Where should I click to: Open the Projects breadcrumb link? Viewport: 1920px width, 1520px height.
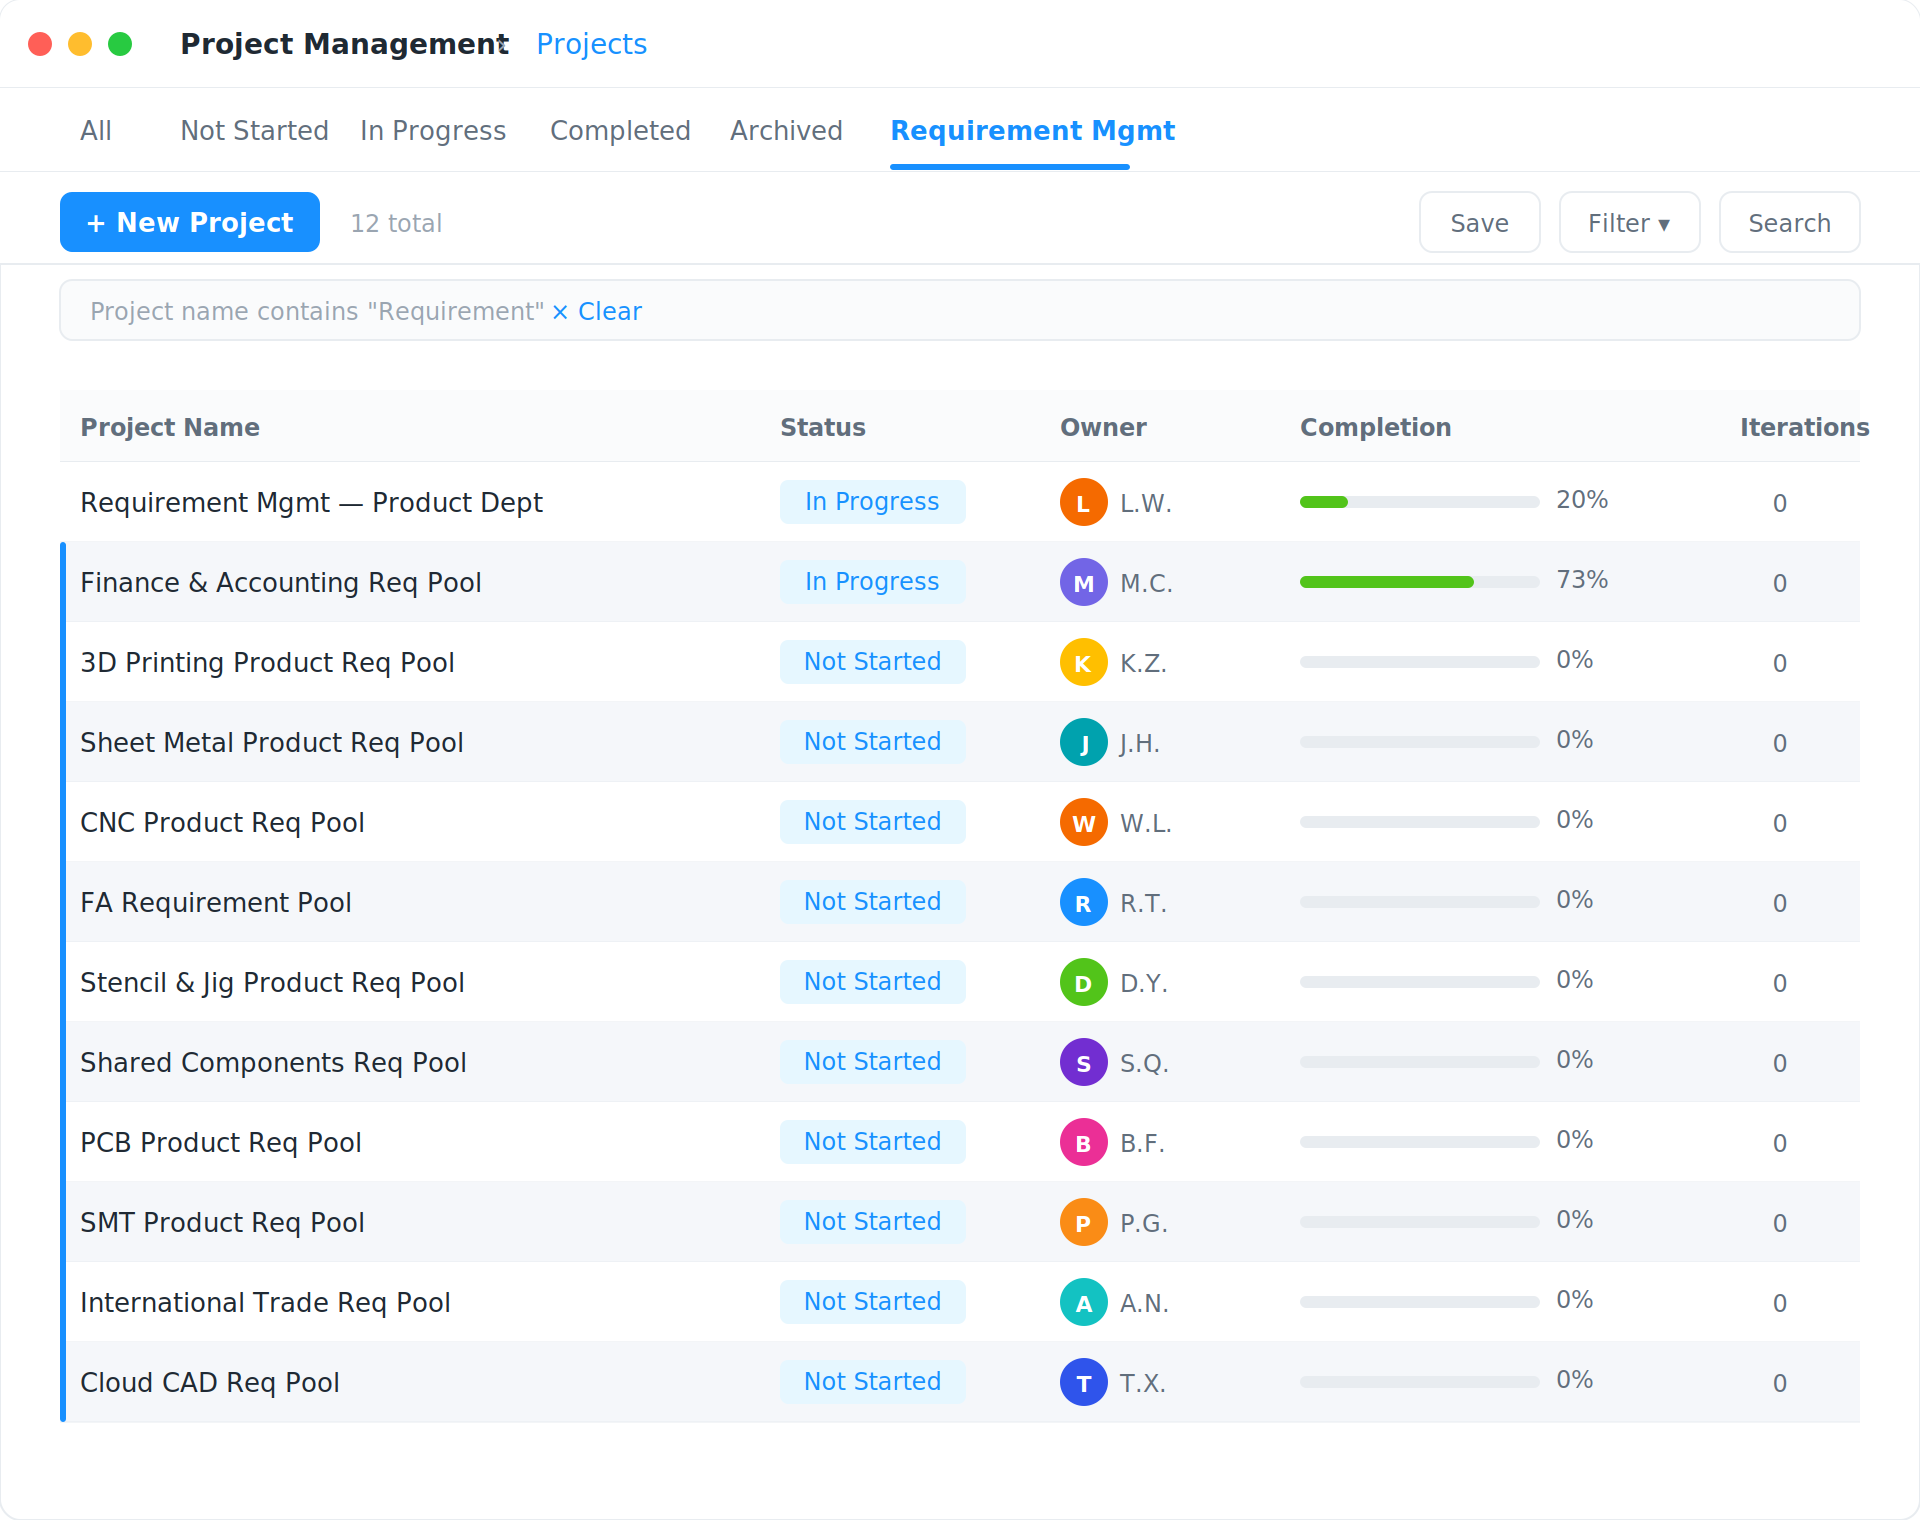tap(591, 44)
